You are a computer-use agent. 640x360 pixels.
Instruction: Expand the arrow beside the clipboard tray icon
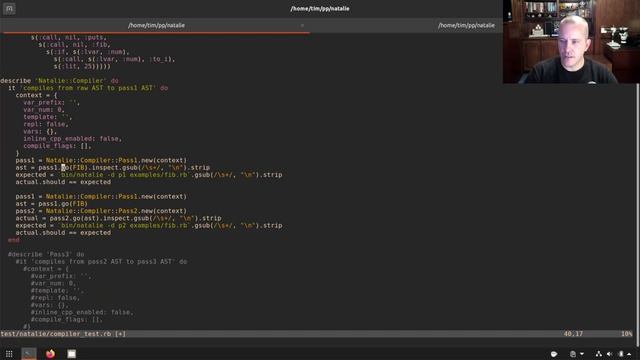pyautogui.click(x=582, y=354)
